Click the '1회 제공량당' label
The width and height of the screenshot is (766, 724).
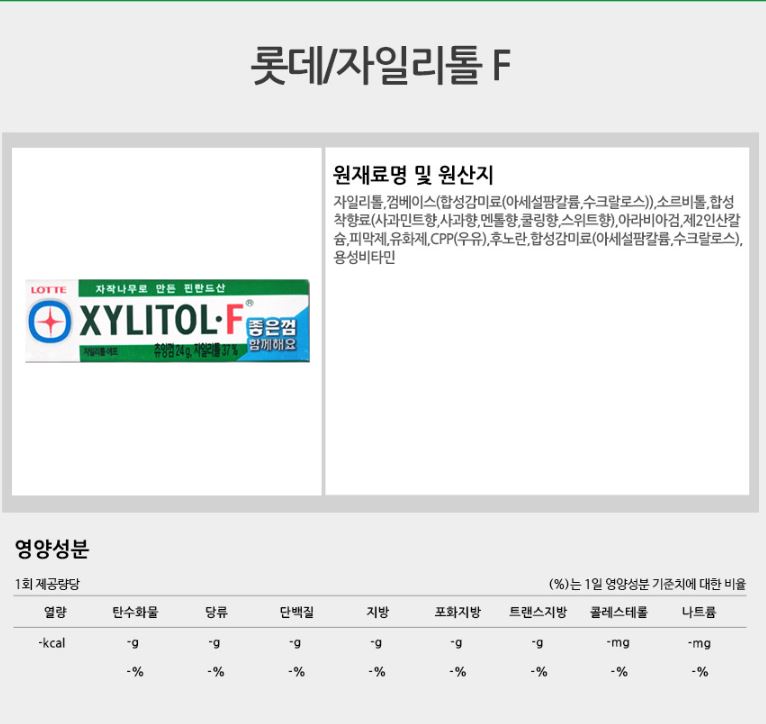click(47, 584)
